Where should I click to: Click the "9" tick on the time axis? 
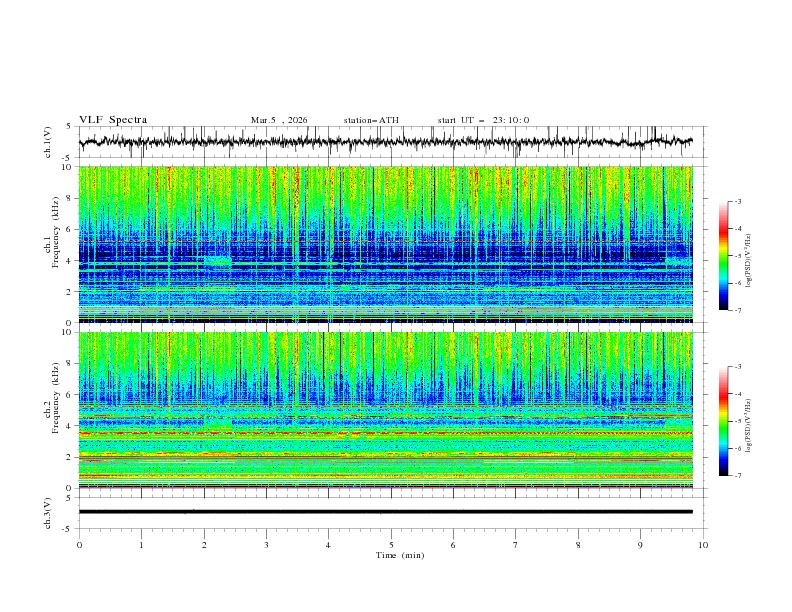click(x=640, y=545)
